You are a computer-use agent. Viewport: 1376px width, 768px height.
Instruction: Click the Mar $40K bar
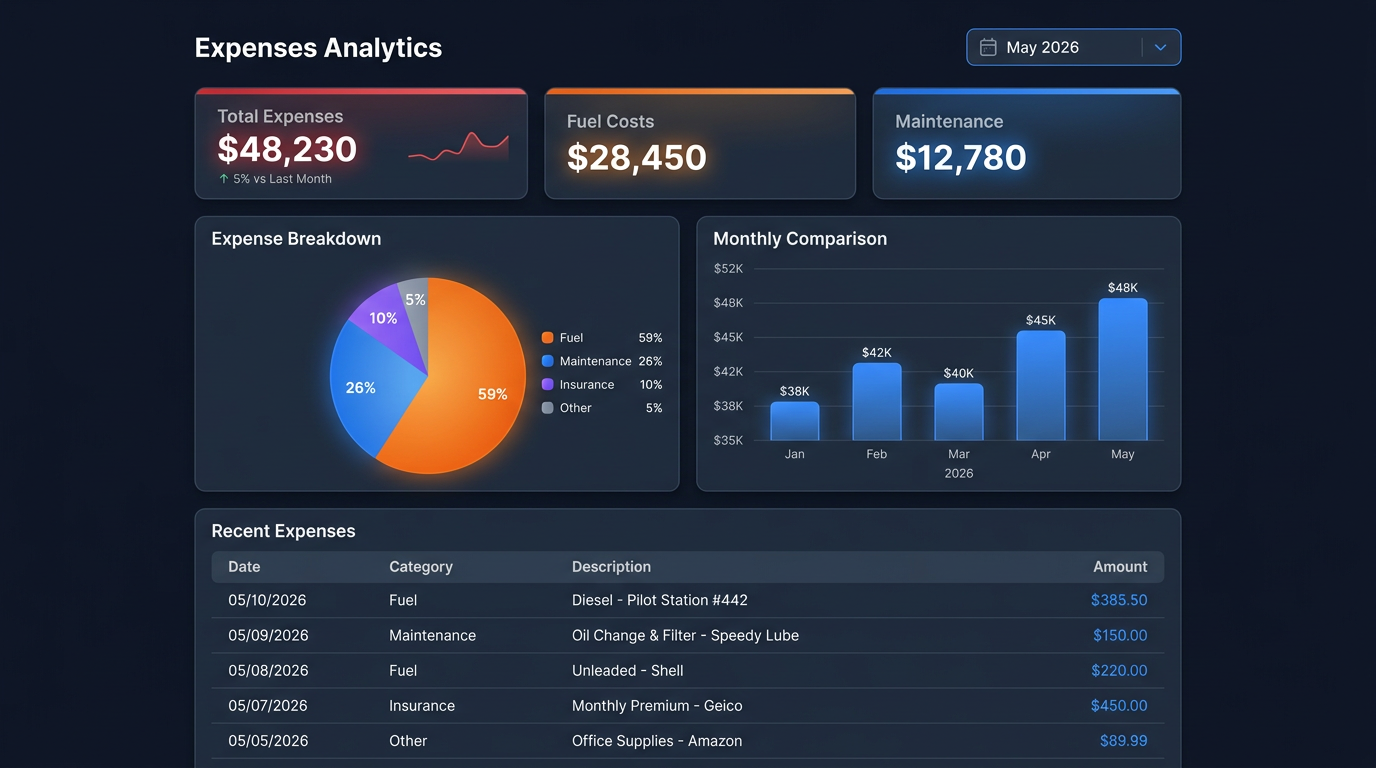(959, 412)
